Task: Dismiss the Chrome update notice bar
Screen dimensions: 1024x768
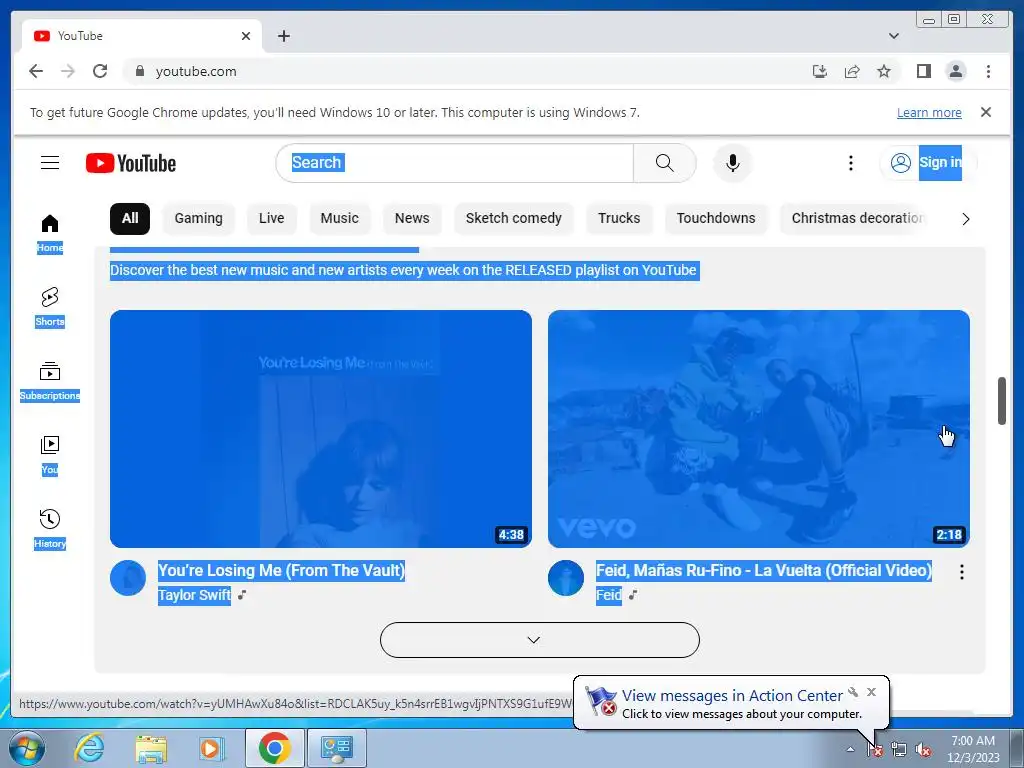Action: pyautogui.click(x=986, y=112)
